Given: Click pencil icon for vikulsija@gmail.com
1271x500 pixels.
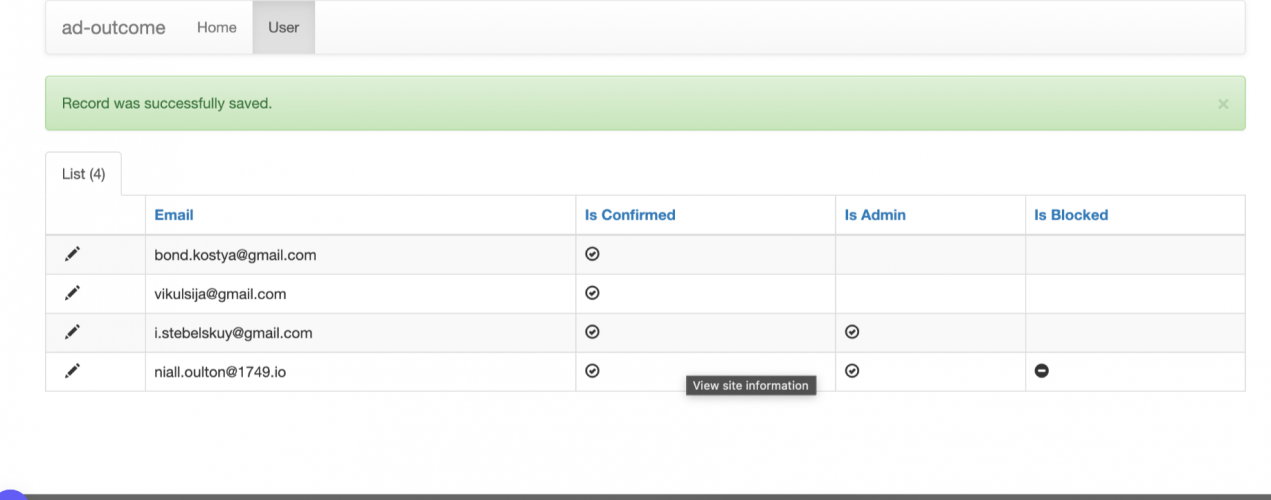Looking at the screenshot, I should (x=72, y=293).
